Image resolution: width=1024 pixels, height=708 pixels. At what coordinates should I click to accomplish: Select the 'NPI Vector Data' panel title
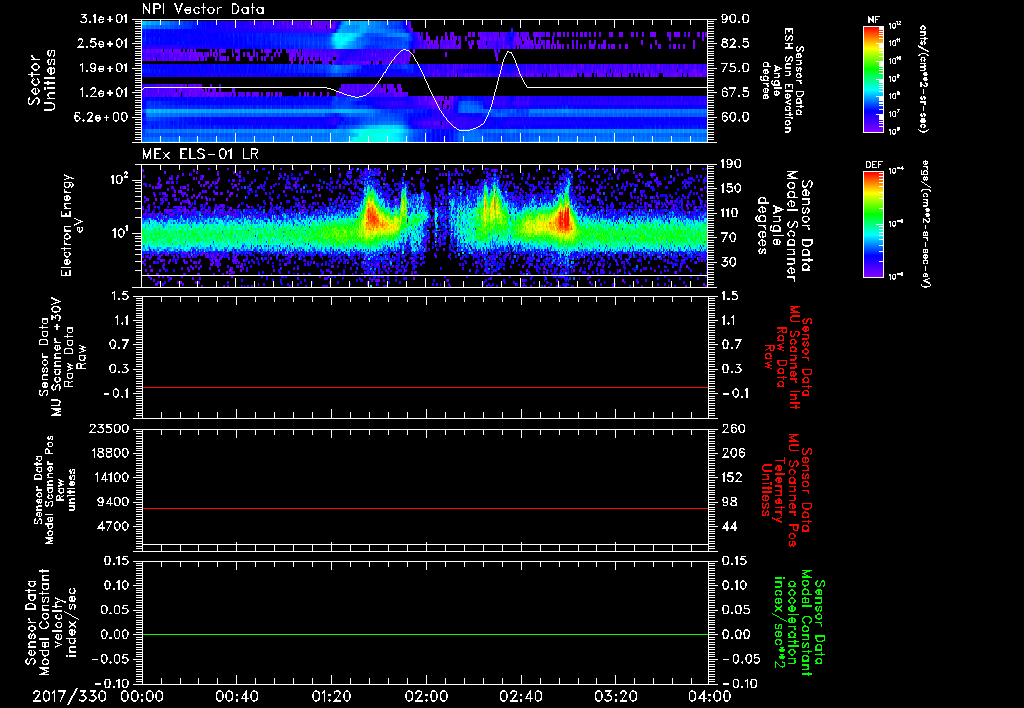pos(203,9)
